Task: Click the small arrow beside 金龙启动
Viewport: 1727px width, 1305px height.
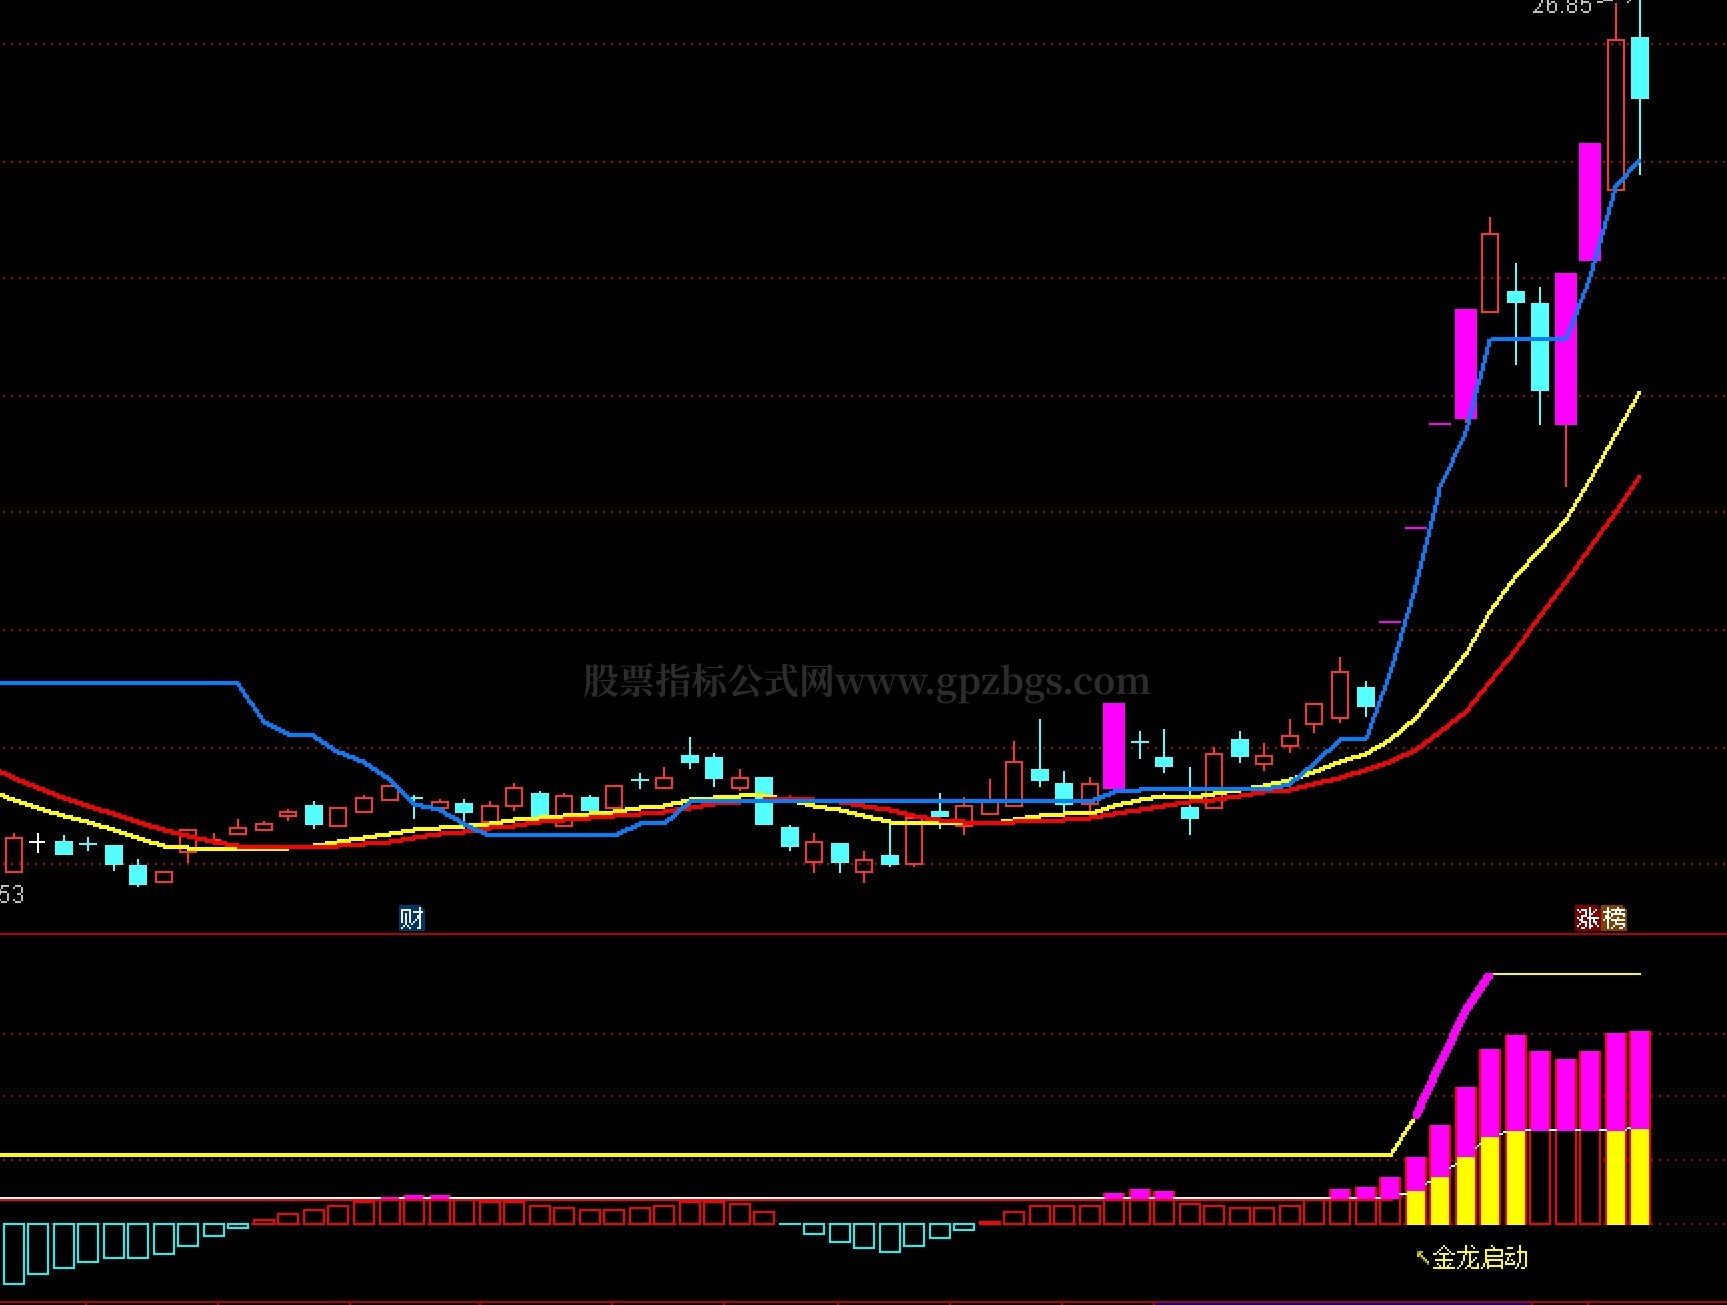Action: point(1422,1257)
